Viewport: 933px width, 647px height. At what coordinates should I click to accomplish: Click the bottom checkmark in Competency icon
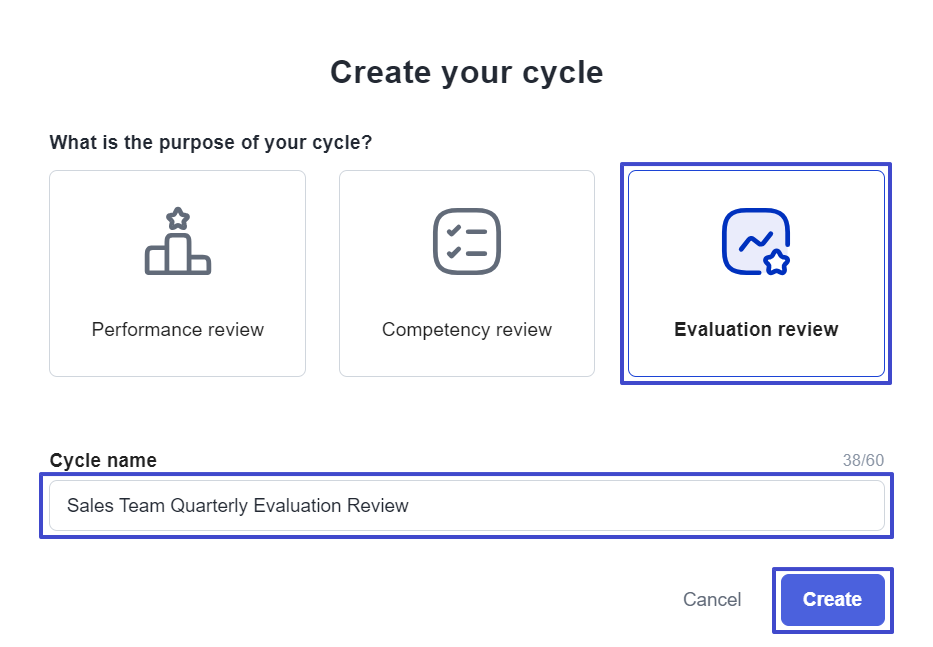tap(454, 252)
